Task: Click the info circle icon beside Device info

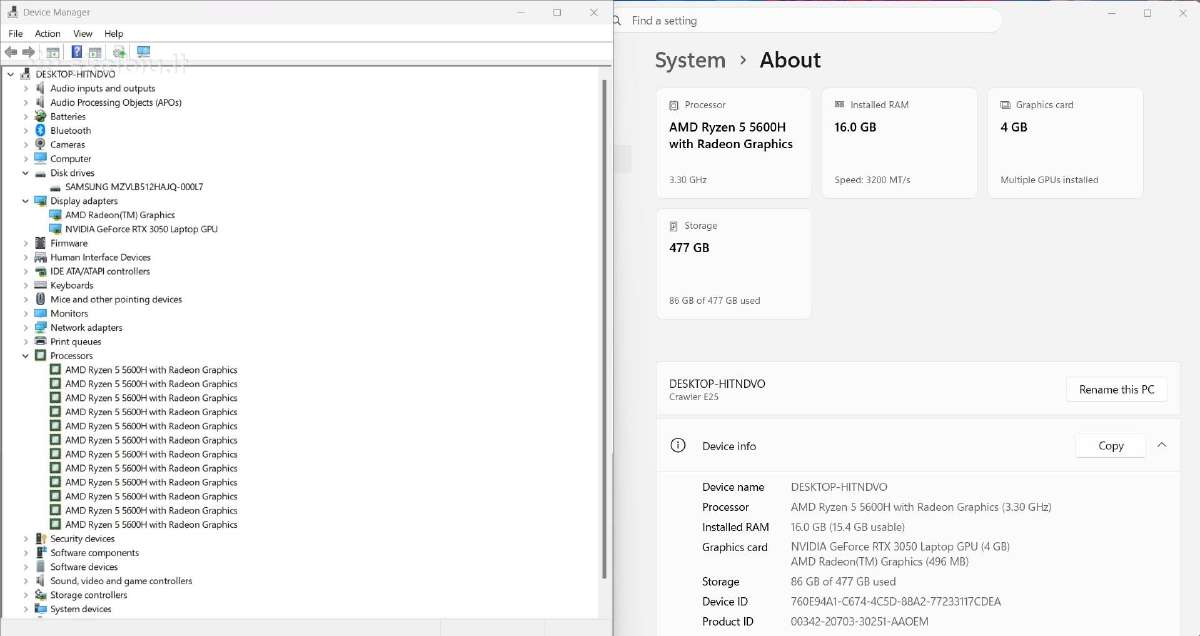Action: point(678,446)
